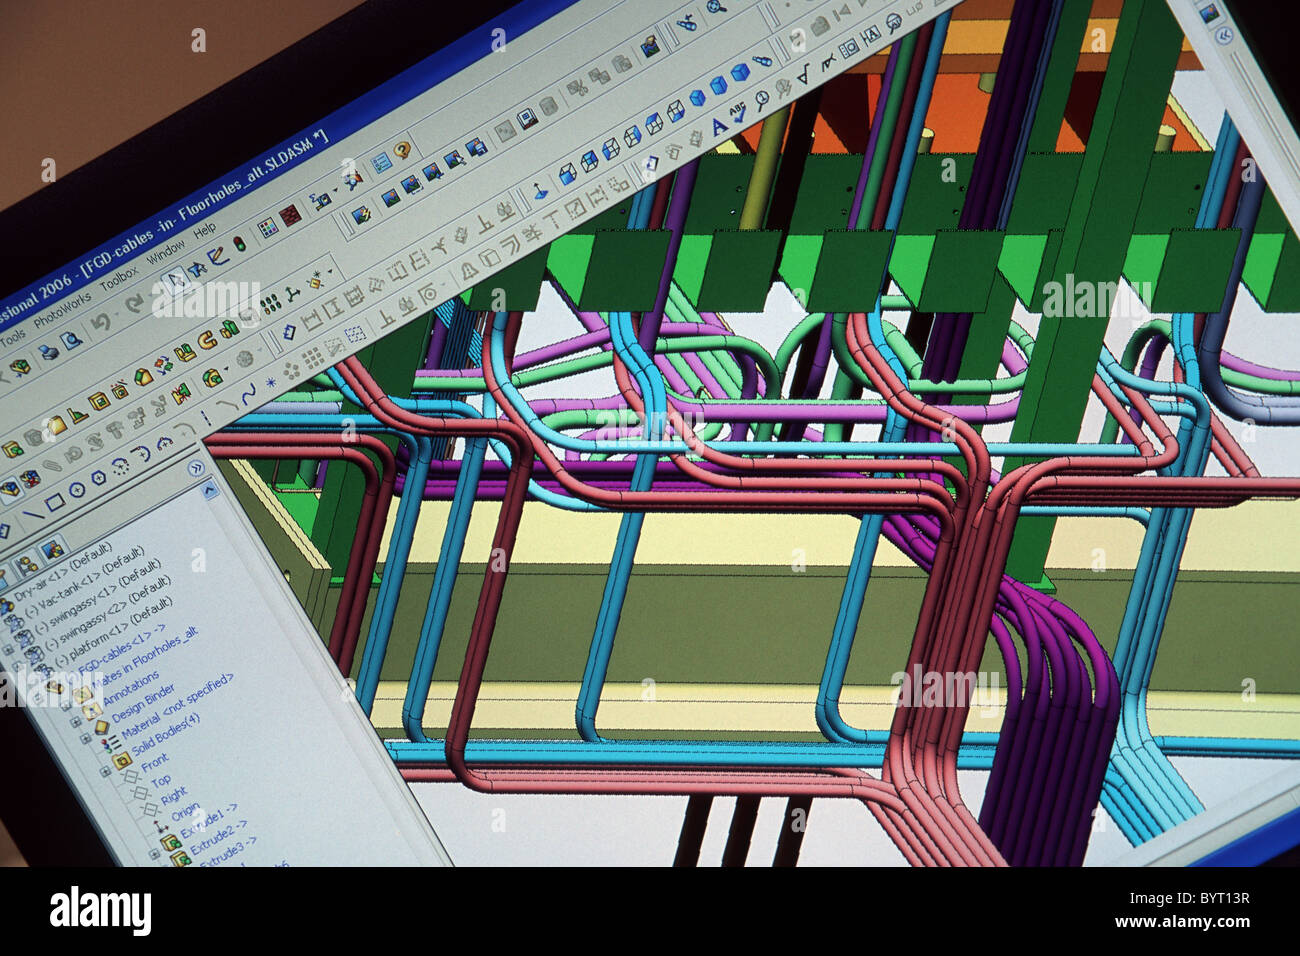
Task: Select the Design Binder item
Action: pyautogui.click(x=142, y=703)
